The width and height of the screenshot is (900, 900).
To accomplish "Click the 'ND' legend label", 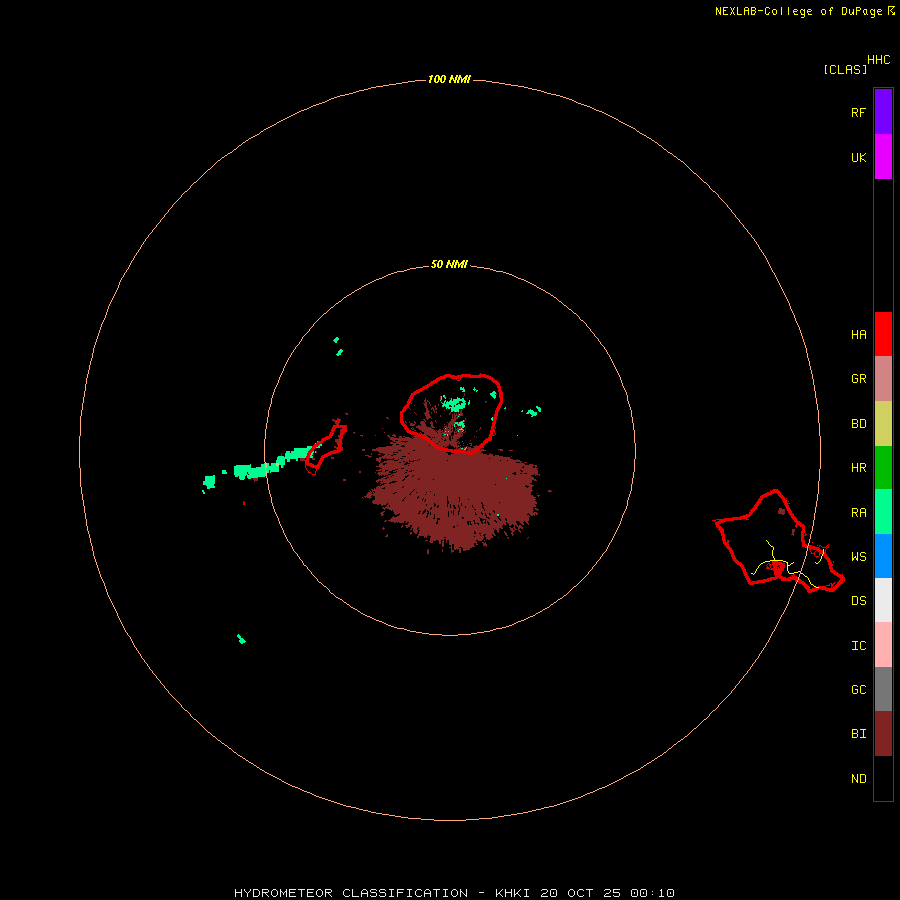I will click(858, 779).
